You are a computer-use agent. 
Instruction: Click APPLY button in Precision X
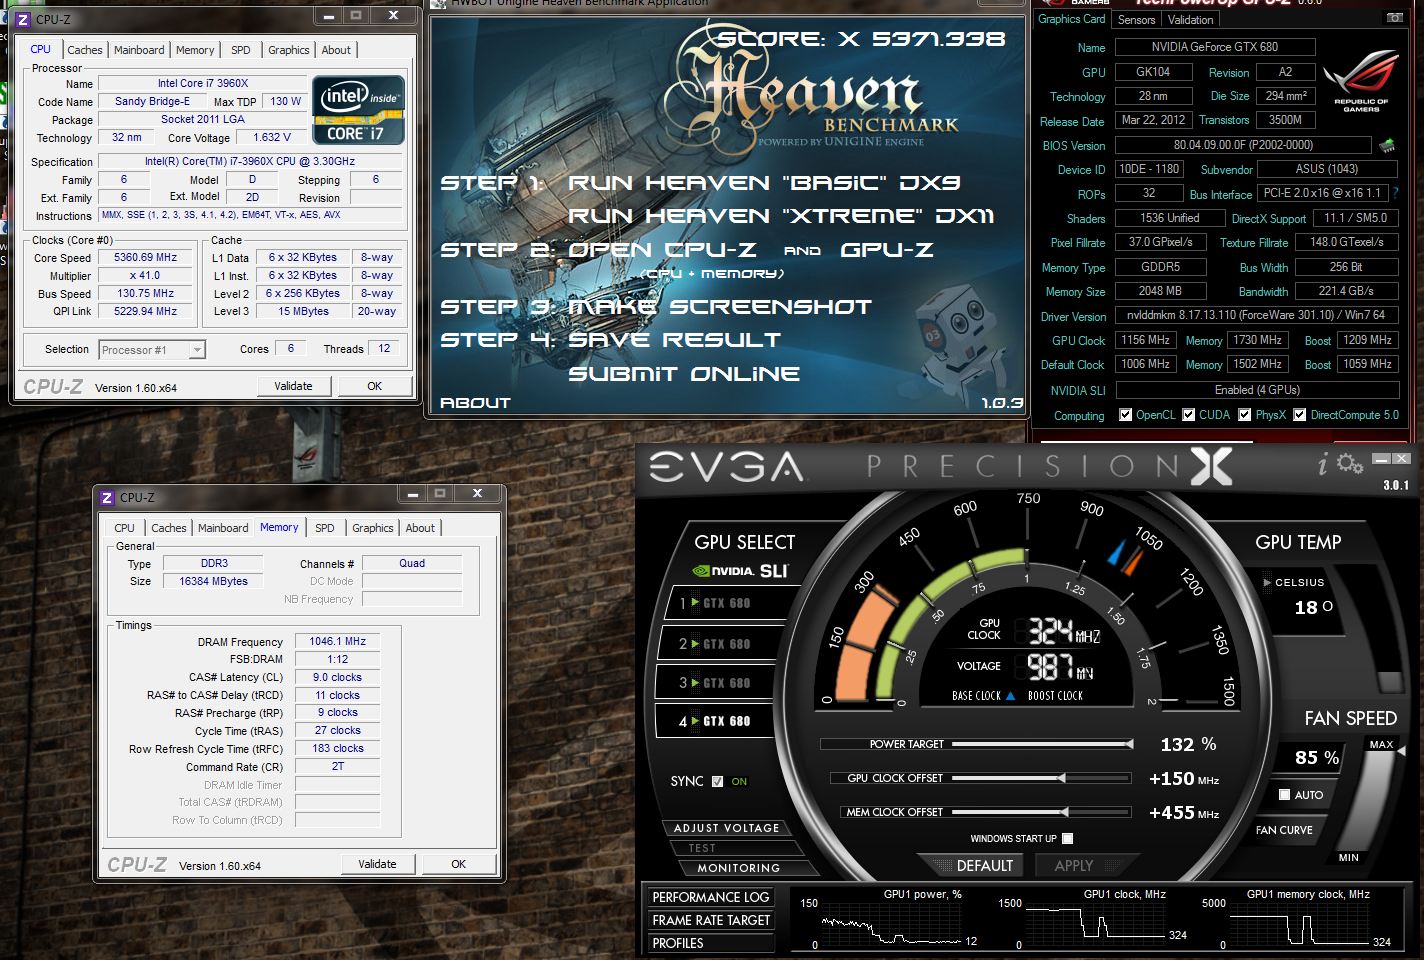1074,866
